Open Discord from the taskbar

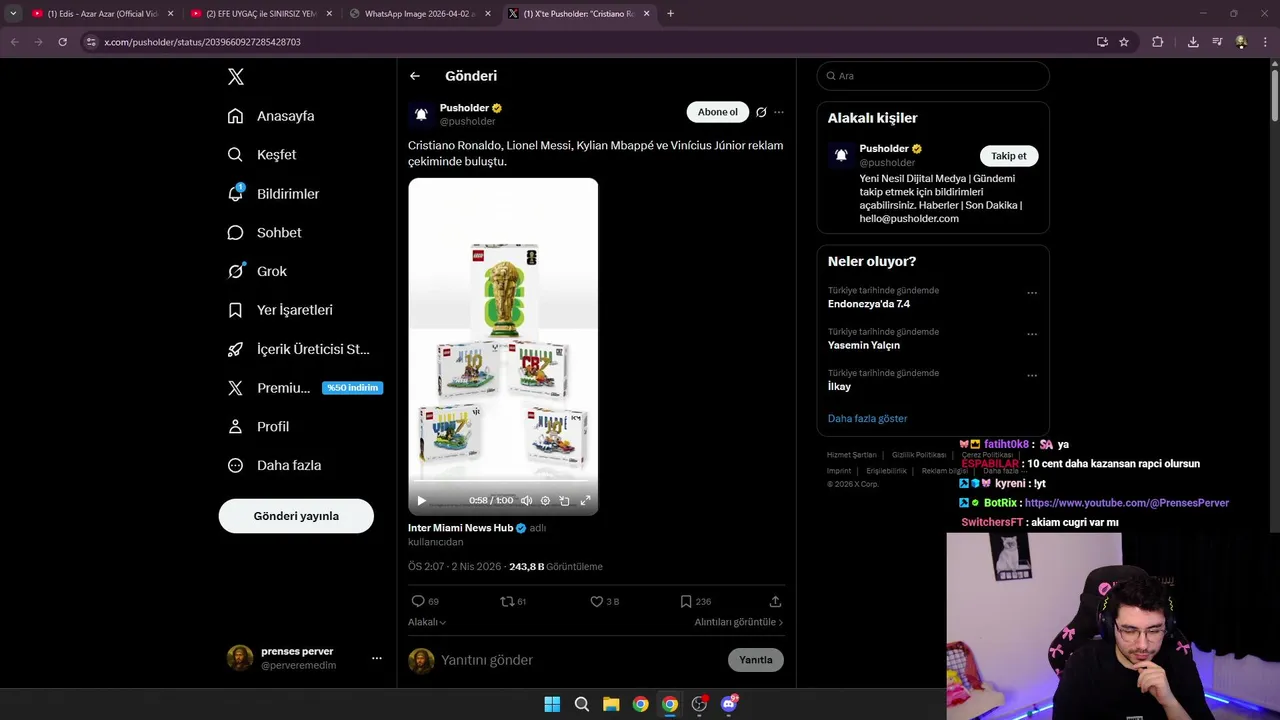pyautogui.click(x=729, y=704)
